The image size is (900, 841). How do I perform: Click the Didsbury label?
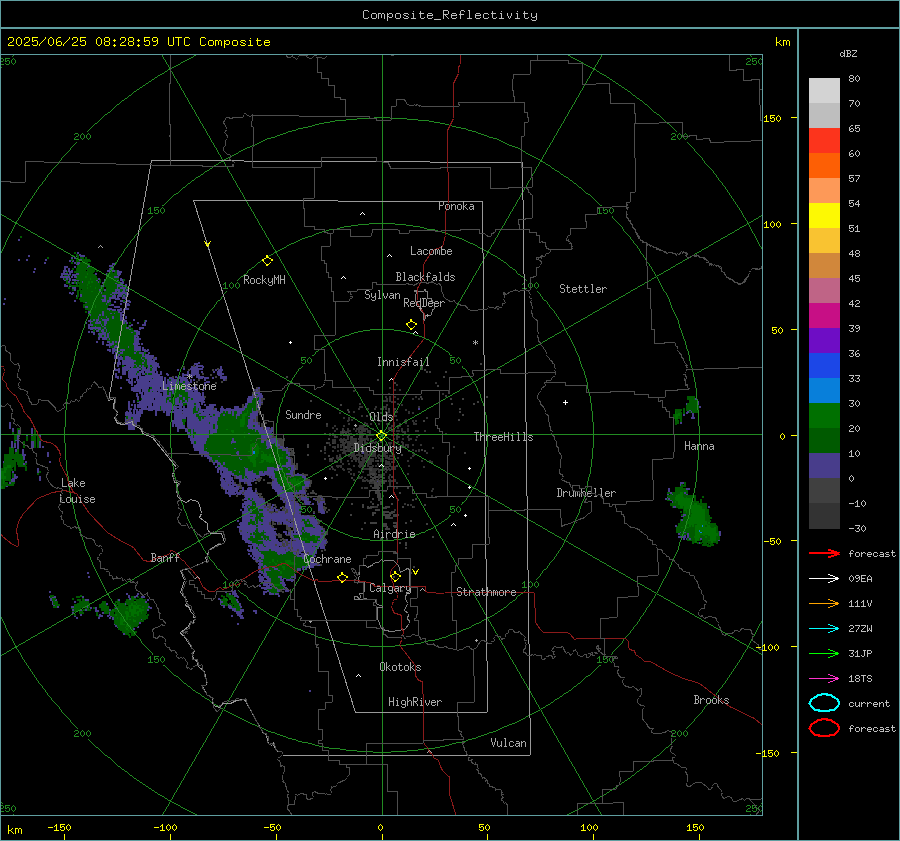tap(378, 448)
